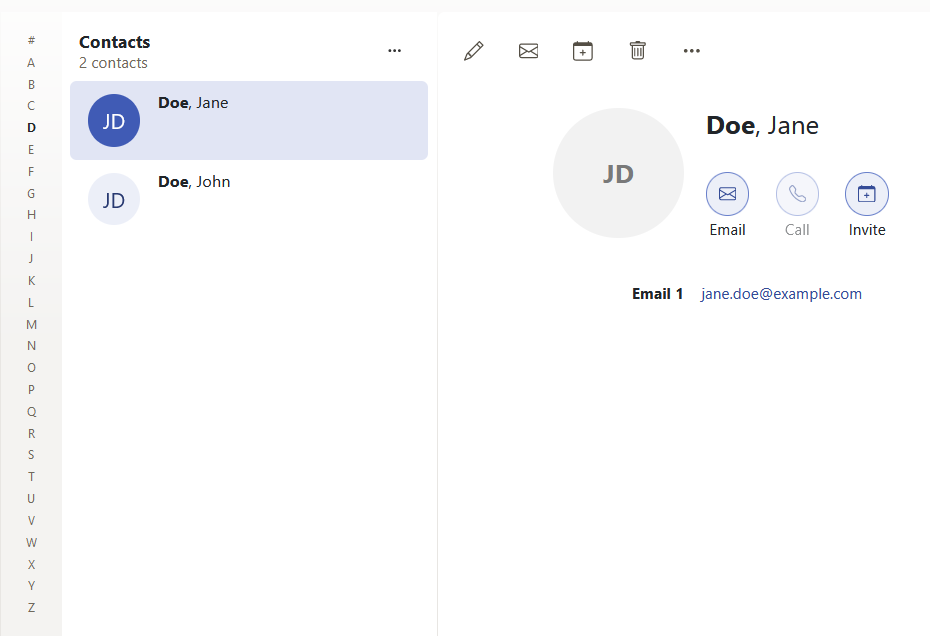Click the calendar invite icon in the toolbar
This screenshot has width=930, height=636.
pos(583,51)
